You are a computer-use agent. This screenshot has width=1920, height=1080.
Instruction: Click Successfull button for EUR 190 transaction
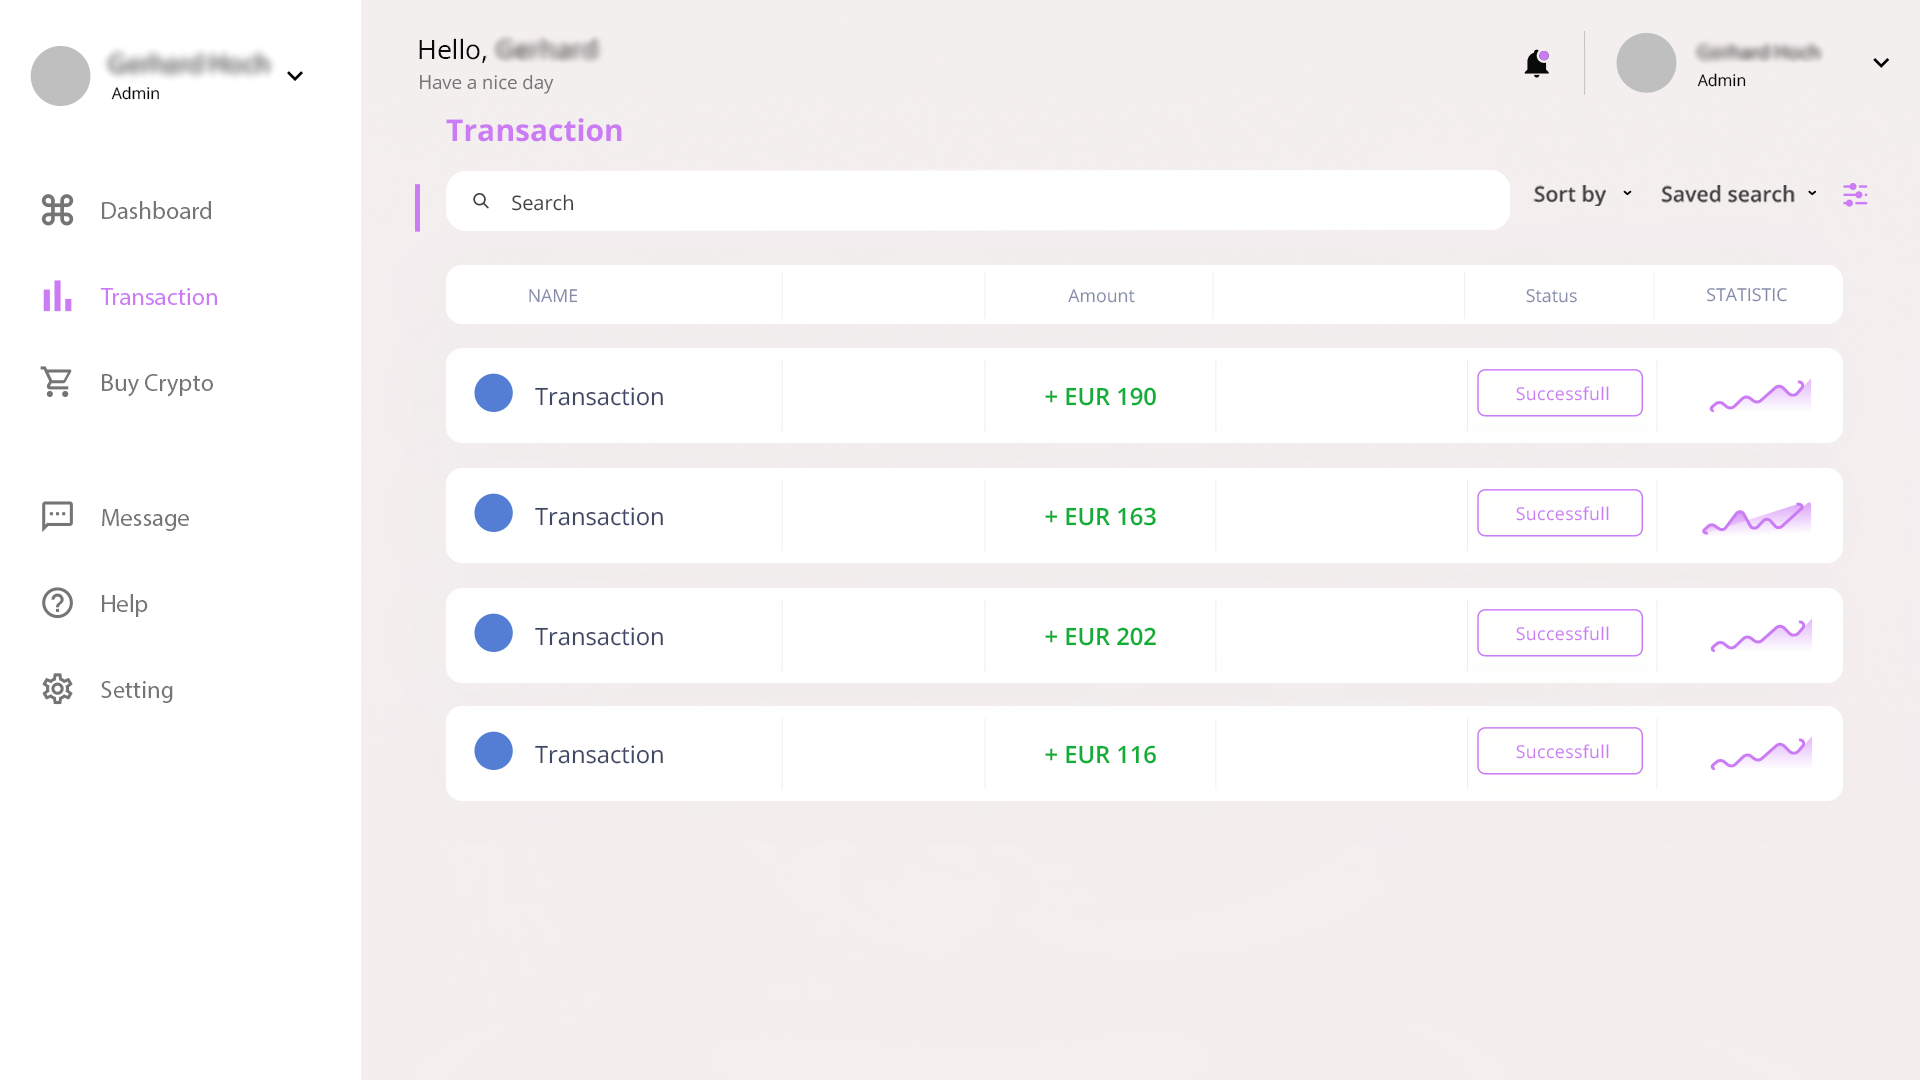tap(1560, 393)
